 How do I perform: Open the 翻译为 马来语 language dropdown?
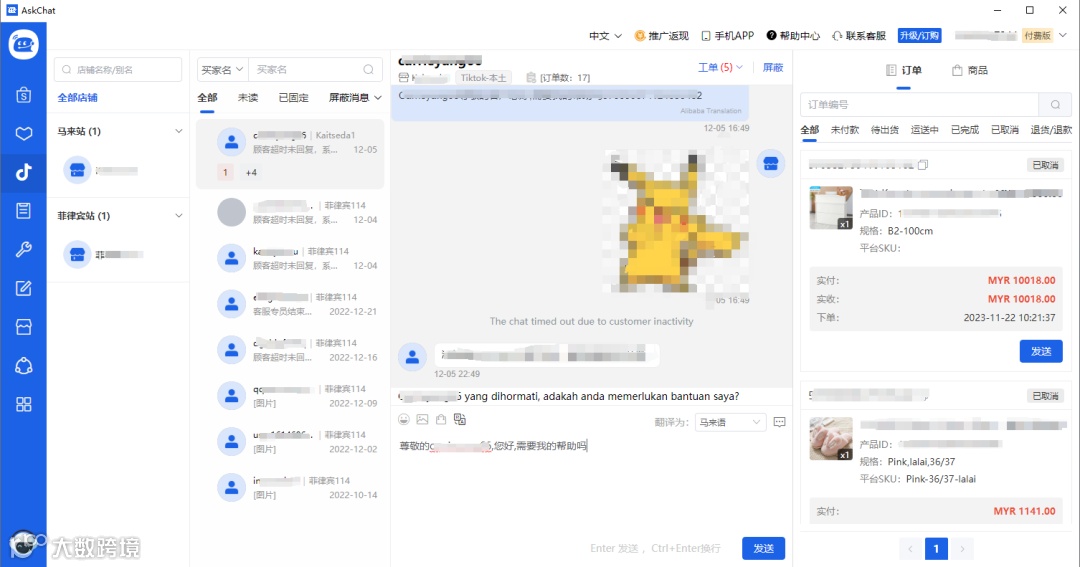pyautogui.click(x=729, y=422)
